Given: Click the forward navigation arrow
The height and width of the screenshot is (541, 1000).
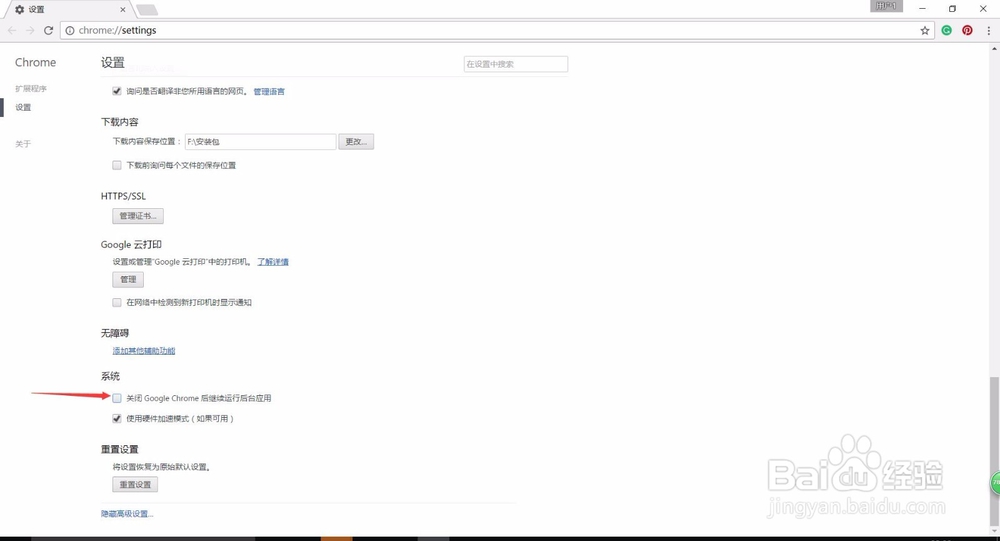Looking at the screenshot, I should pyautogui.click(x=30, y=30).
